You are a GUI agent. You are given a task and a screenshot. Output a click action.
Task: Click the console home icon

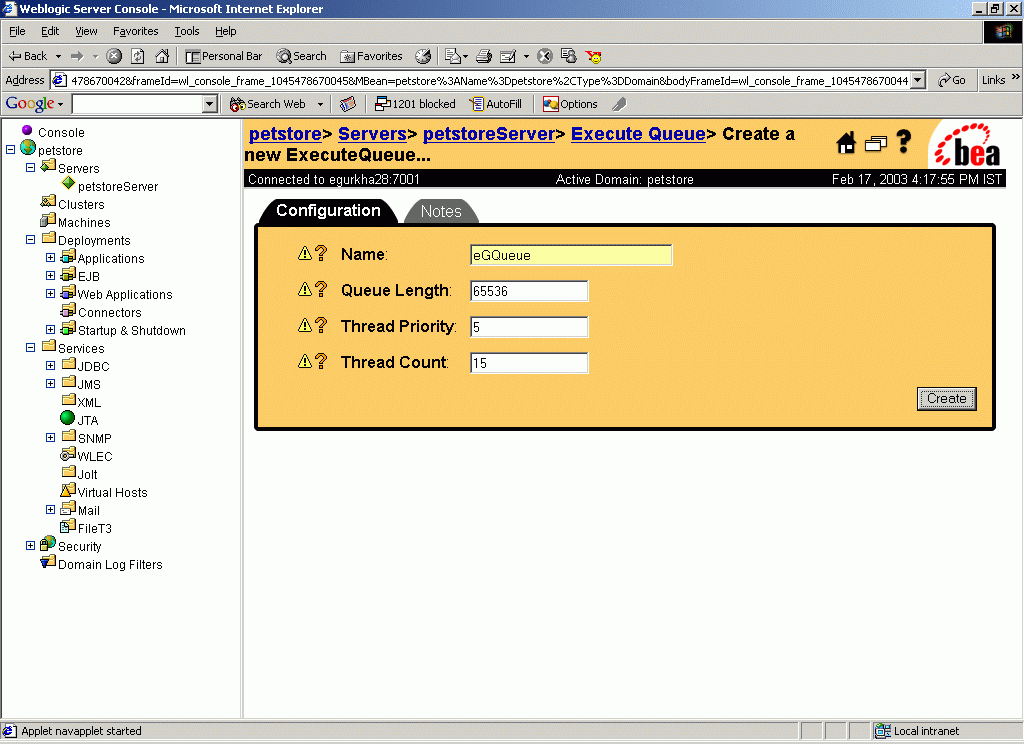point(846,142)
